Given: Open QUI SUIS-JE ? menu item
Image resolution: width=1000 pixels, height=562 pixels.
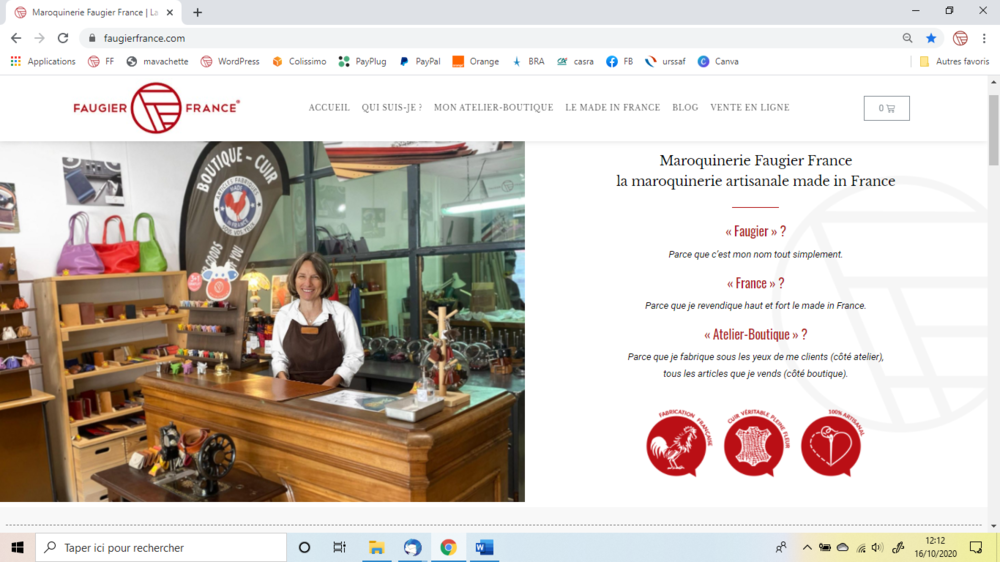Looking at the screenshot, I should 392,108.
